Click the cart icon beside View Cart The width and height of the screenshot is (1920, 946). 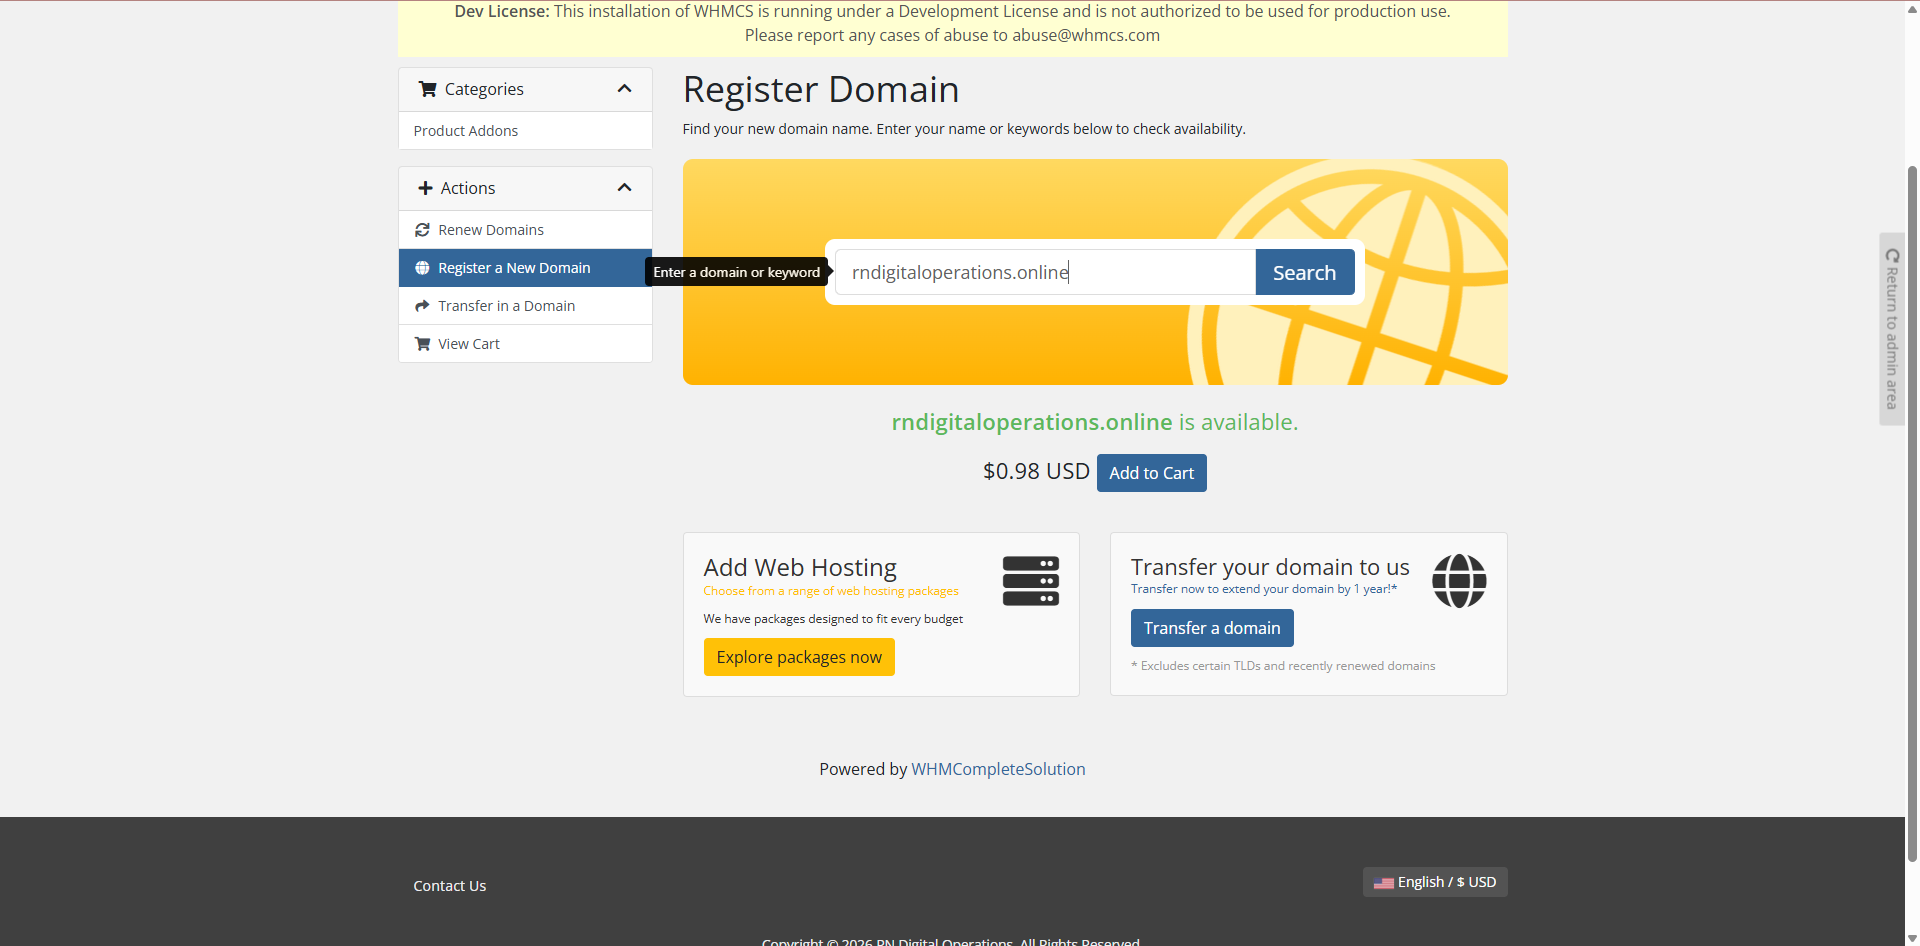pos(422,344)
